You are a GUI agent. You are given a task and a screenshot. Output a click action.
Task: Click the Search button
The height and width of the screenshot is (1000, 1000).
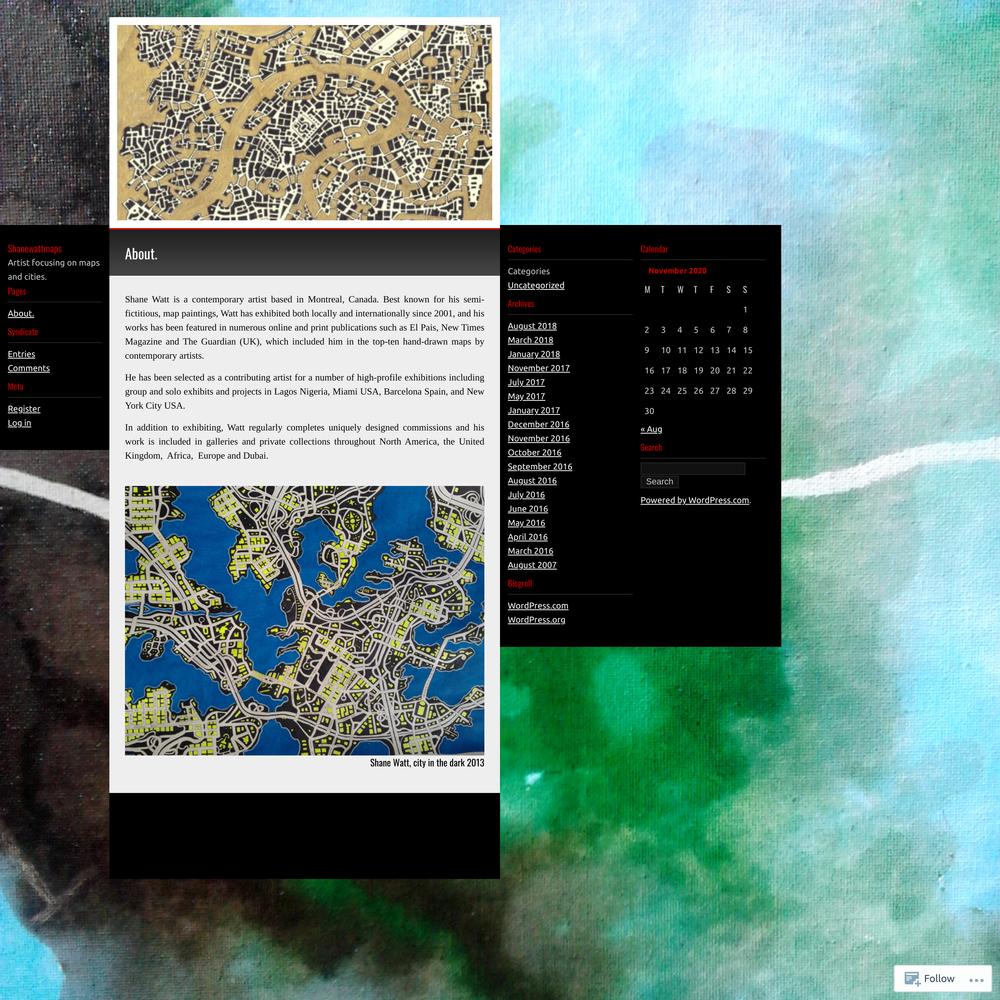coord(659,482)
